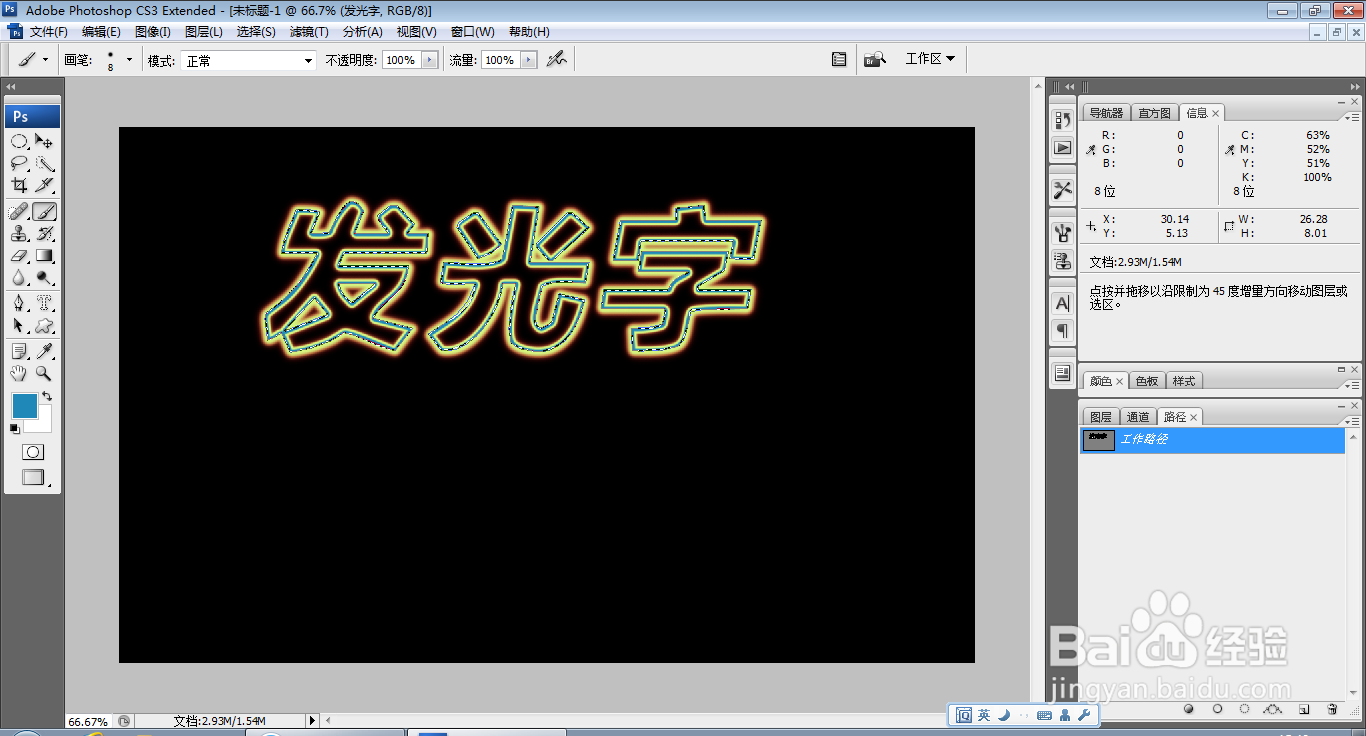Select the Clone Stamp tool
Viewport: 1366px width, 736px height.
point(19,234)
